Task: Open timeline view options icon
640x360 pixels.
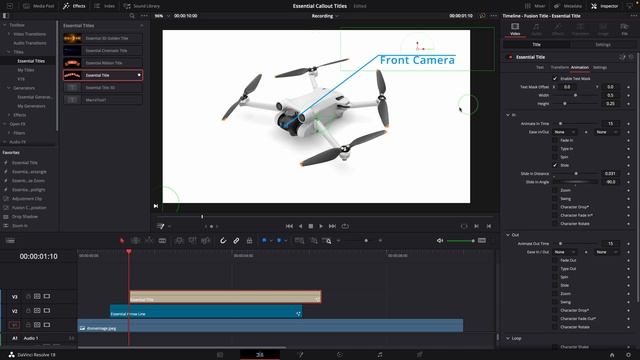Action: tap(10, 241)
